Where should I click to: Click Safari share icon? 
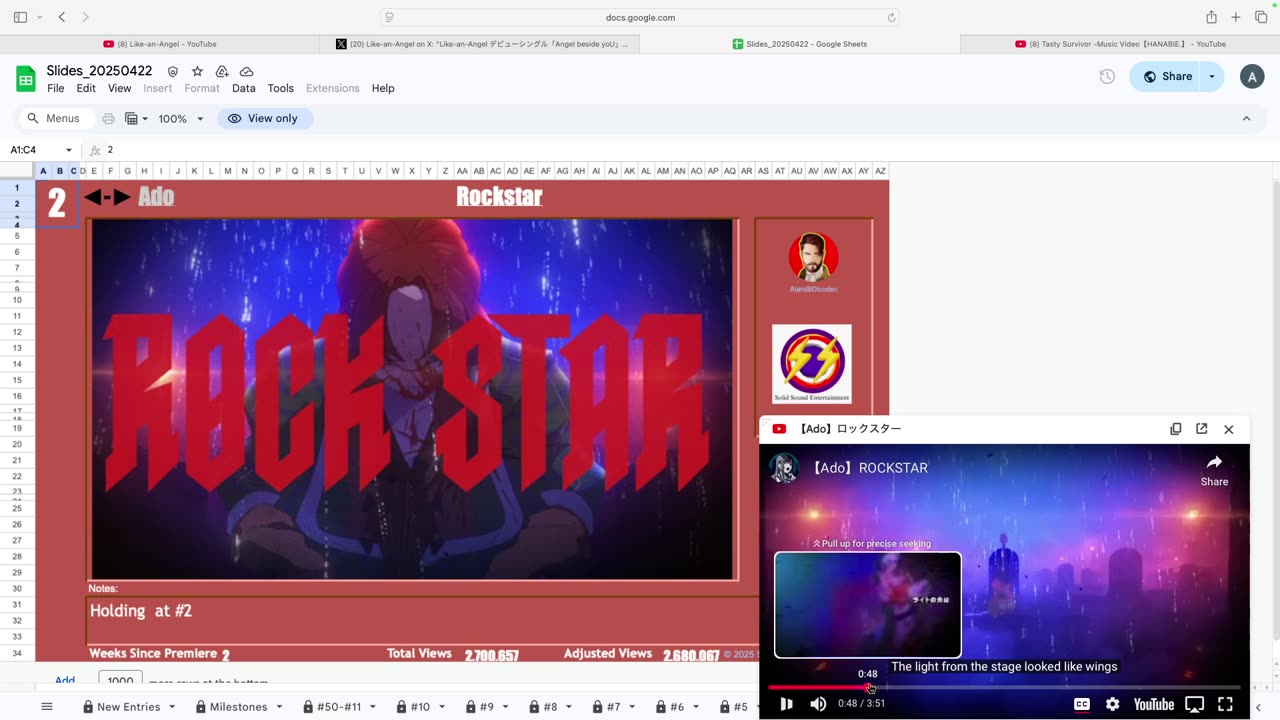pos(1211,17)
